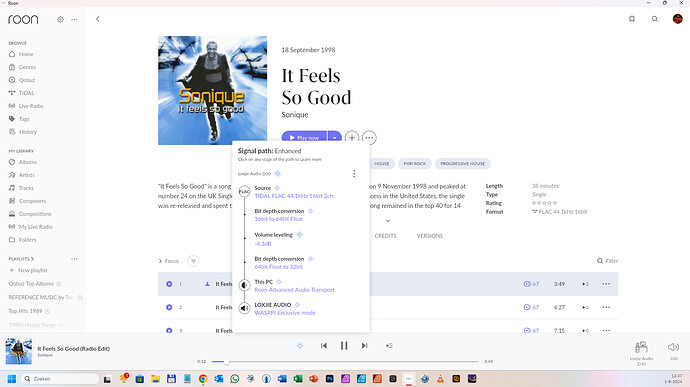Open the signal path three-dot menu
Screen dimensions: 690x387
point(354,173)
